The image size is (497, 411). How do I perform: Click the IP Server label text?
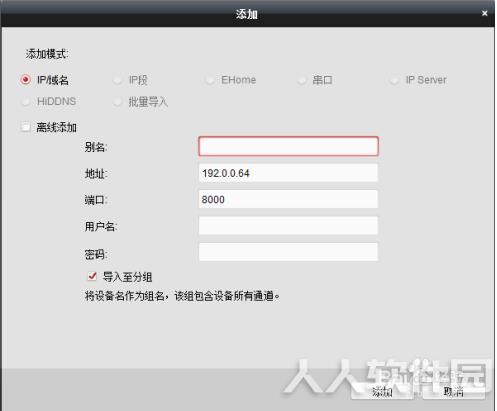[x=426, y=80]
